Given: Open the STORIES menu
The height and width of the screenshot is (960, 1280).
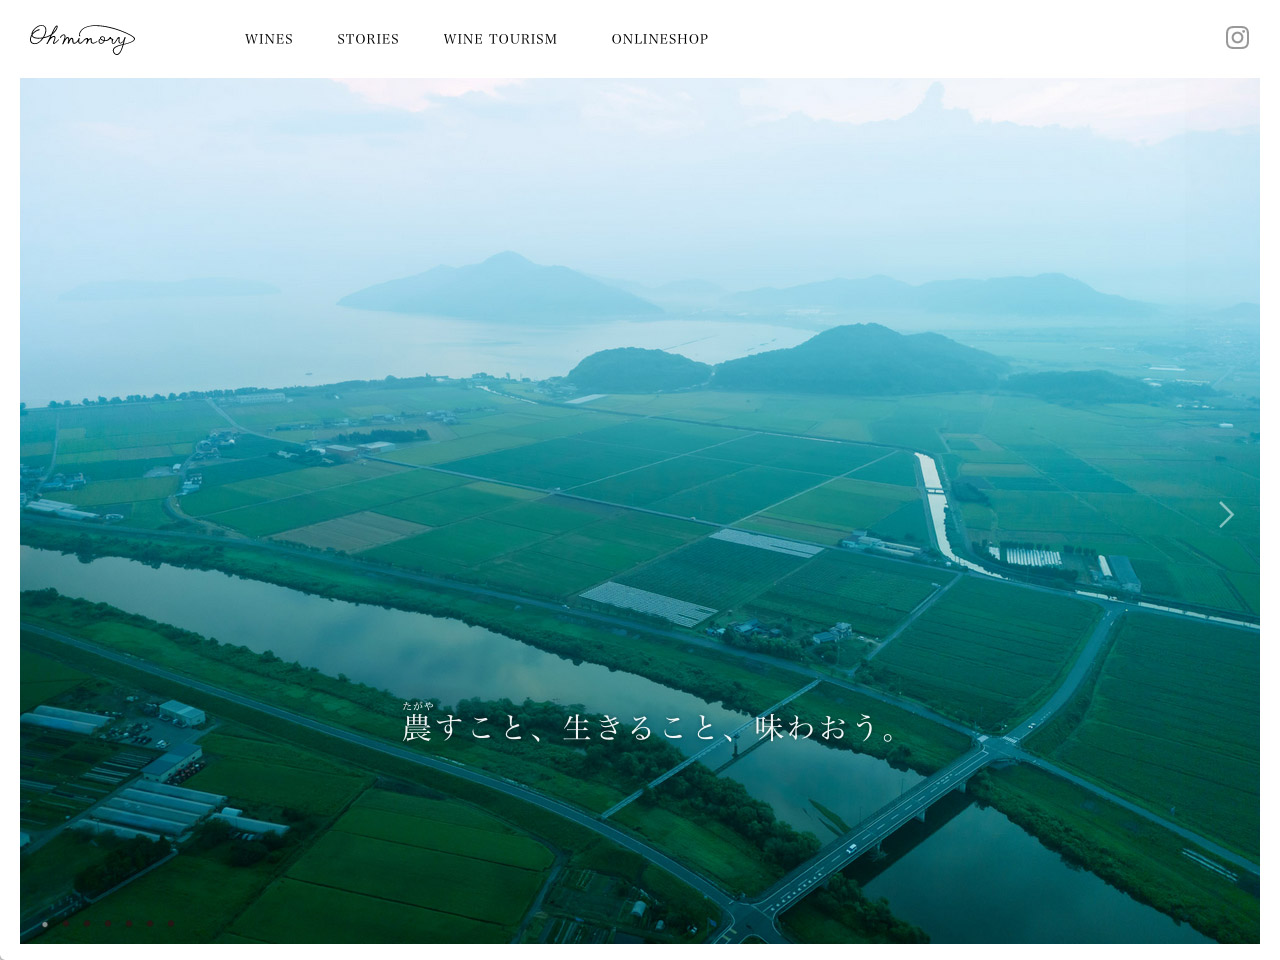Looking at the screenshot, I should pos(368,39).
